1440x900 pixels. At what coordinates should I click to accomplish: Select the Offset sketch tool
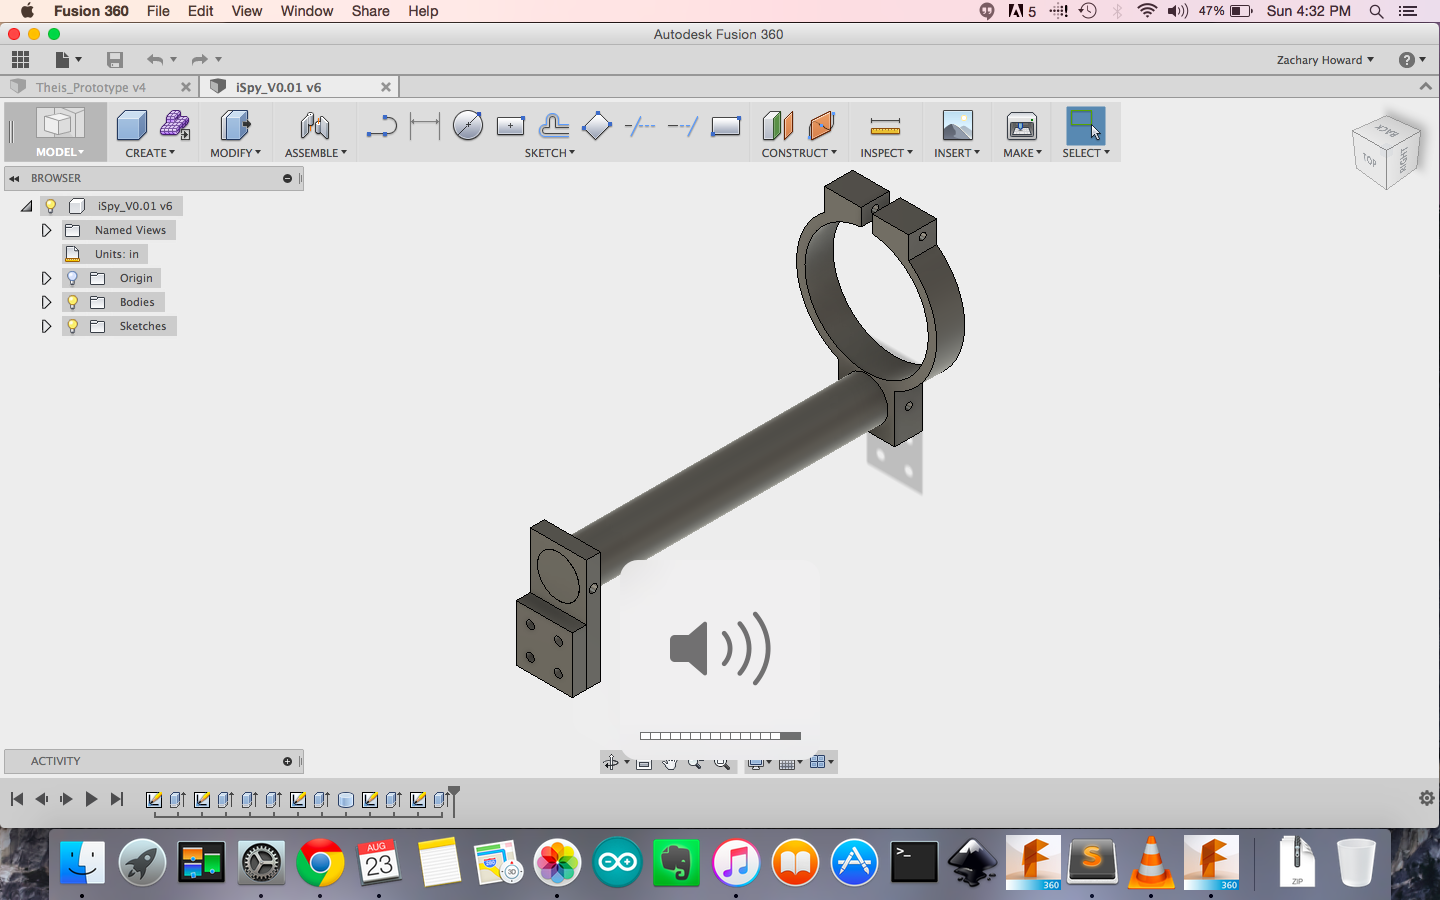pos(556,126)
